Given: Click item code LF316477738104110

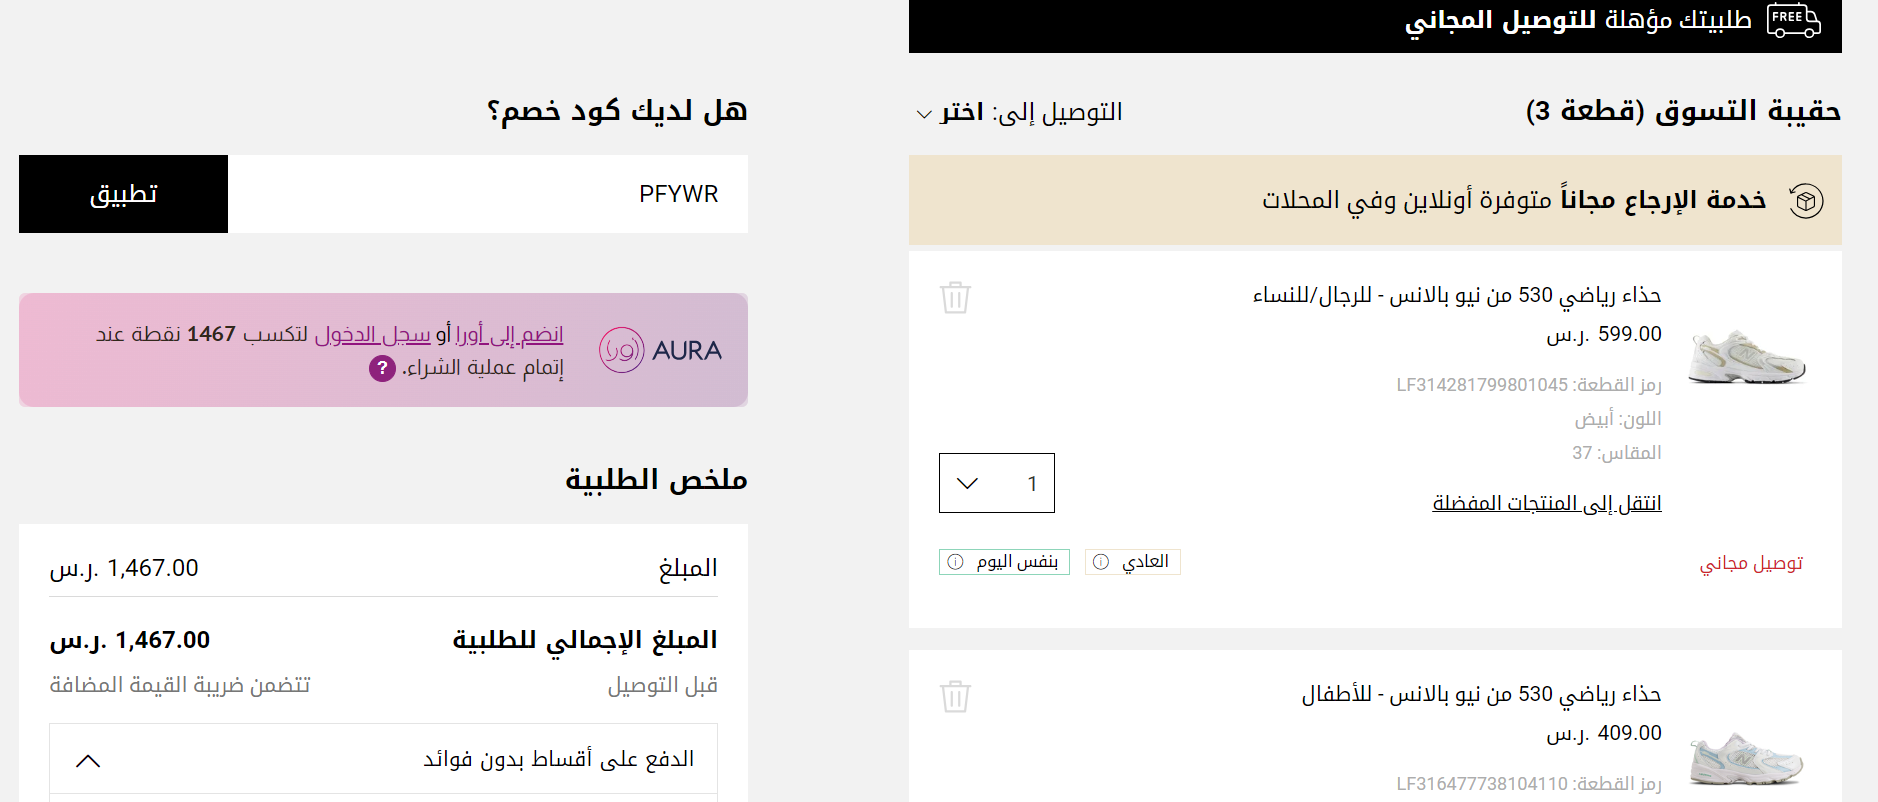Looking at the screenshot, I should point(1529,784).
